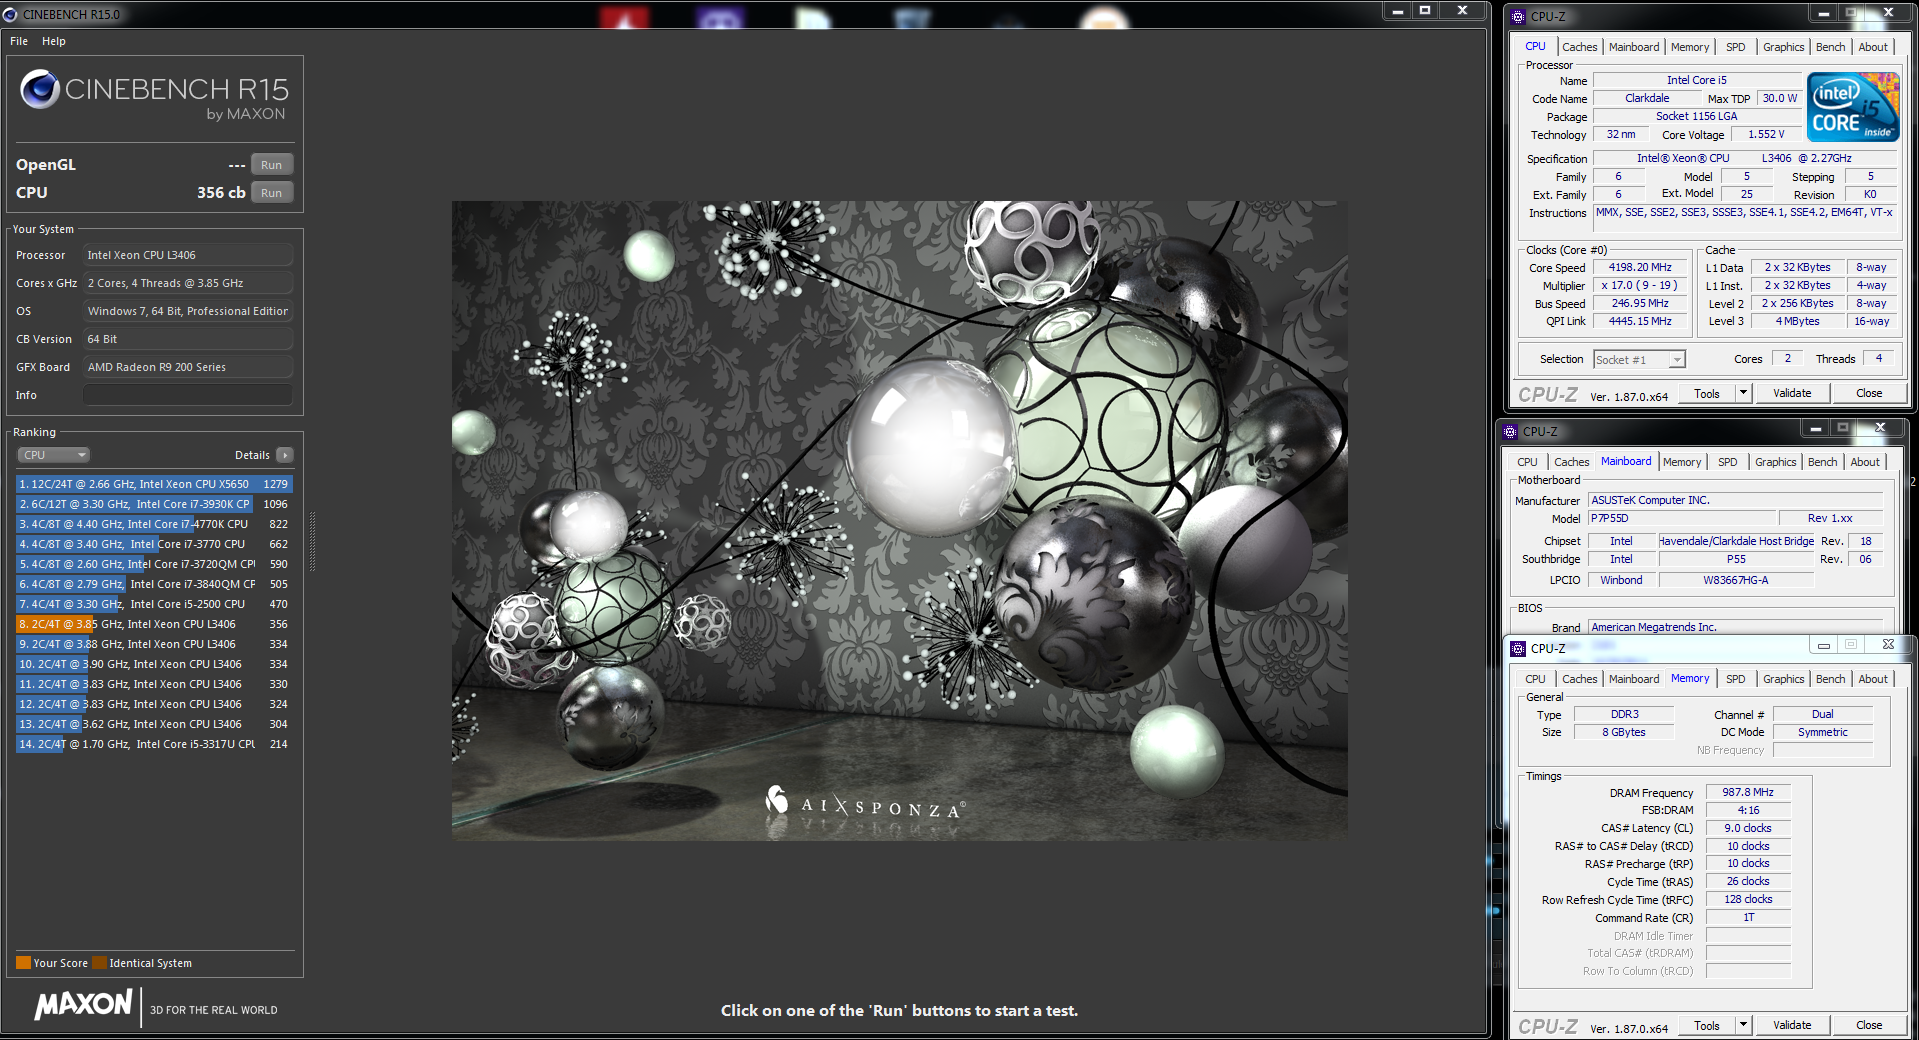Select ranking row Core i7-3770 score 662
Screen dimensions: 1919x1040
pos(154,544)
